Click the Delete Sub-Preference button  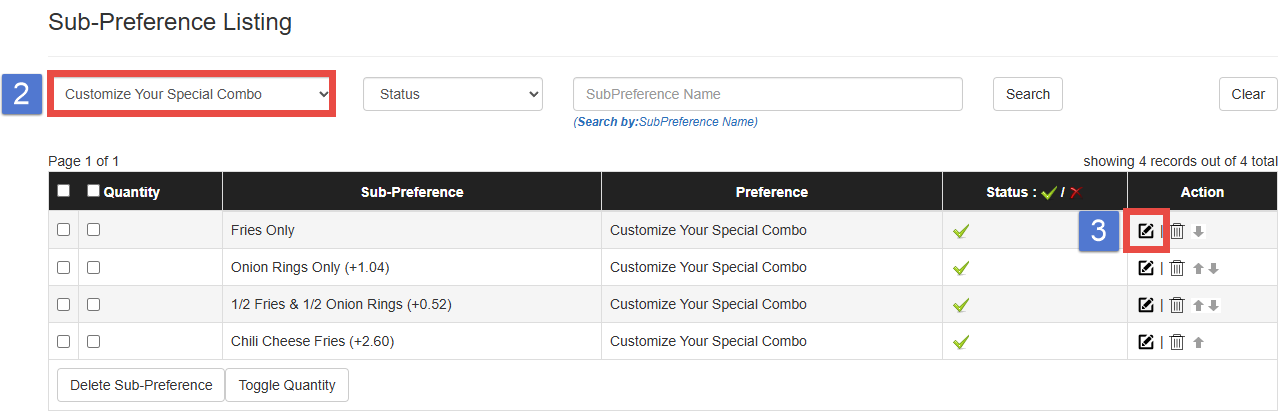click(x=141, y=385)
